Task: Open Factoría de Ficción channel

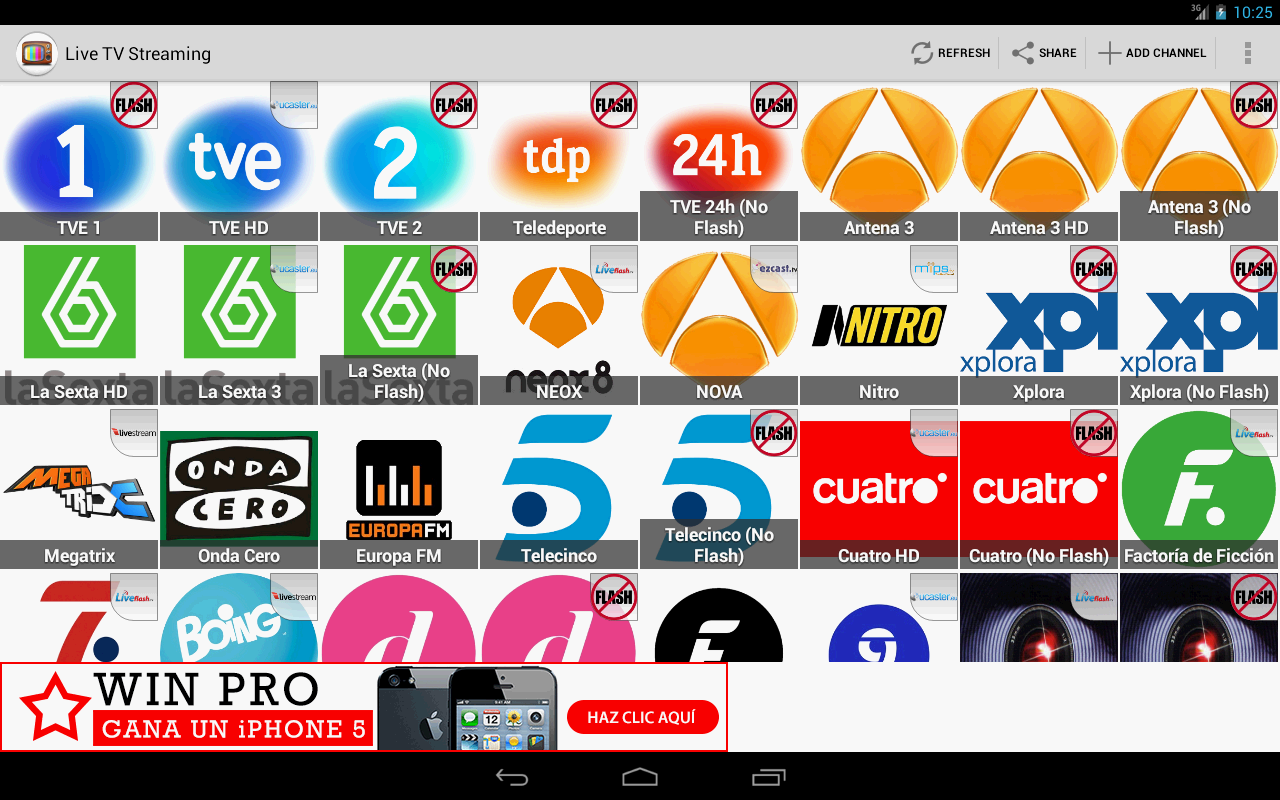Action: click(1199, 489)
